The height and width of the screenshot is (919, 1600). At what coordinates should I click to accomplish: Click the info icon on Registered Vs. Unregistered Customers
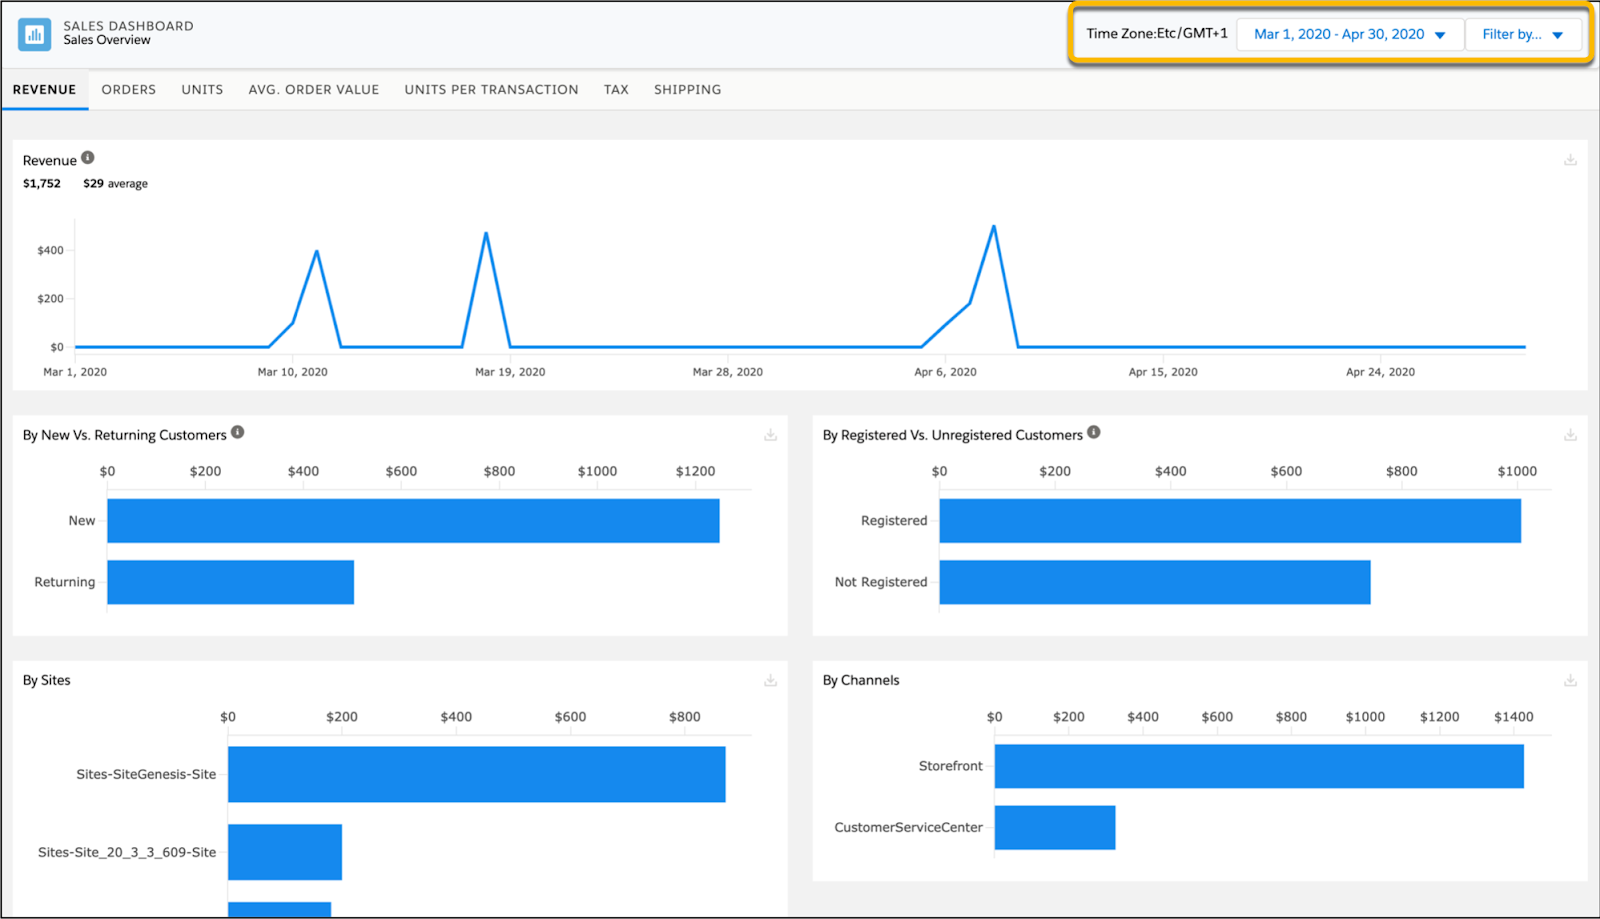click(1093, 431)
